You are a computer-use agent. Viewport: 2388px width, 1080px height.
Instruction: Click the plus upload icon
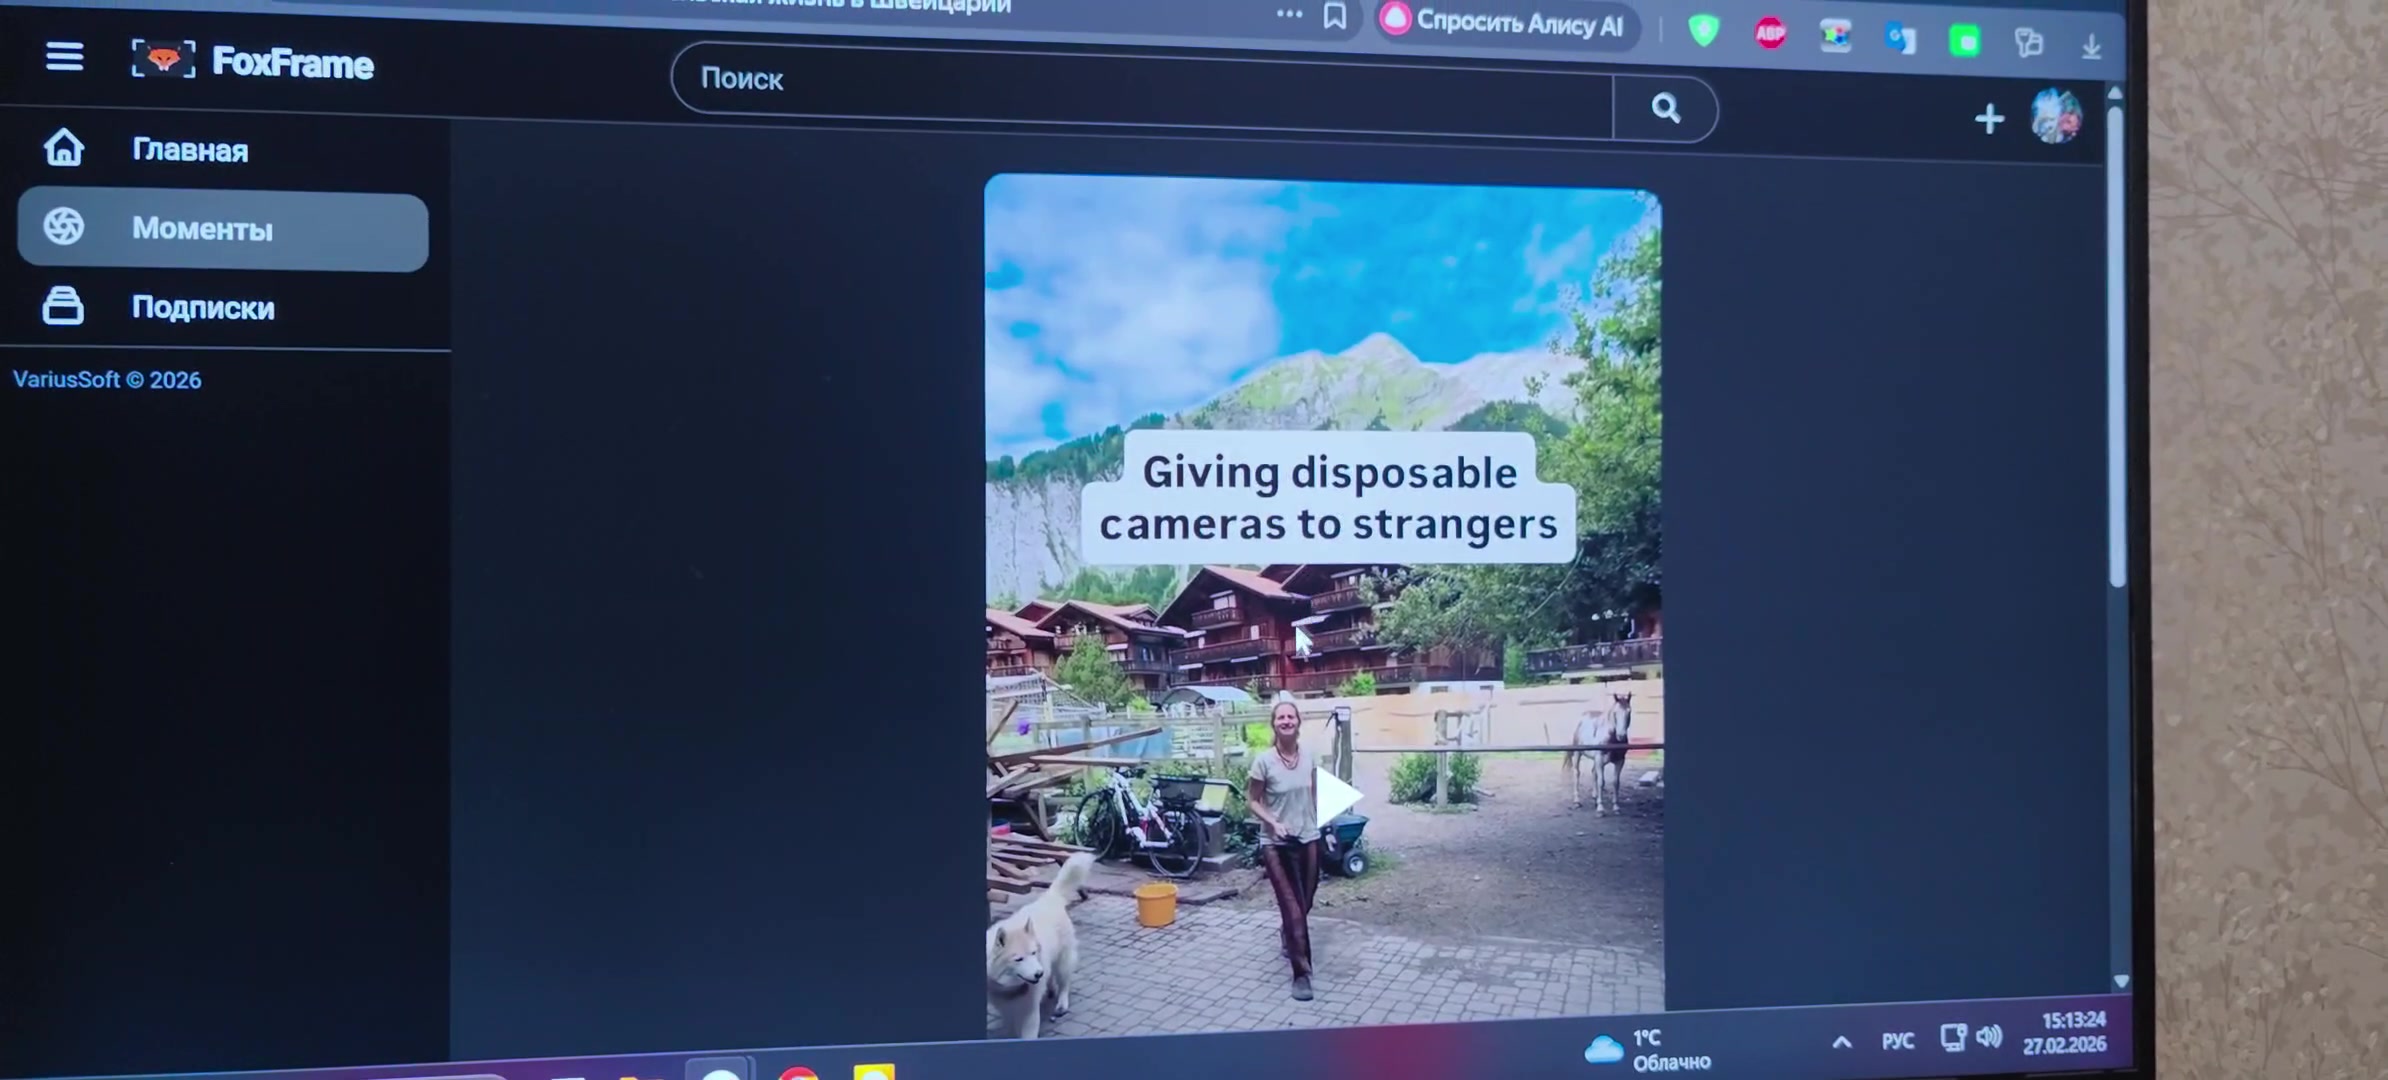click(x=1989, y=119)
